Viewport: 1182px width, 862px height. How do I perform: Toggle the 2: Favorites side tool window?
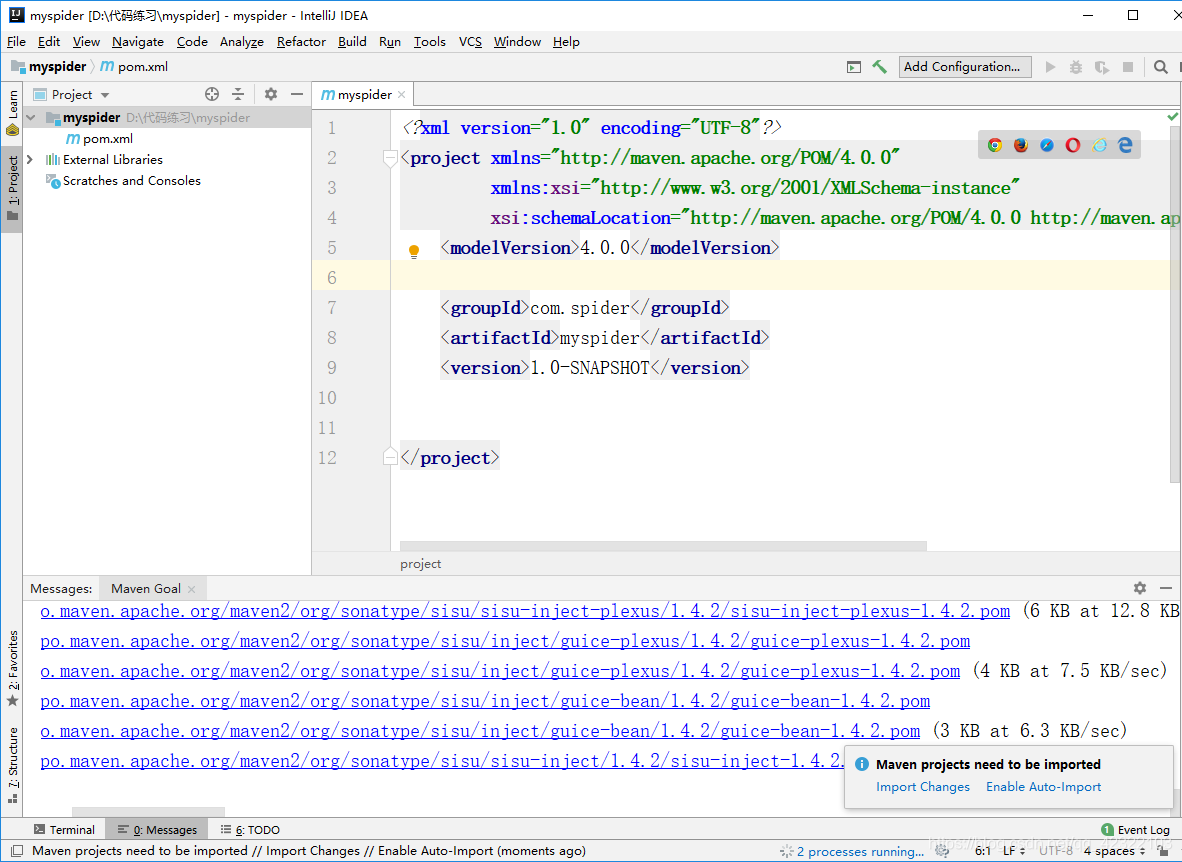[x=12, y=669]
